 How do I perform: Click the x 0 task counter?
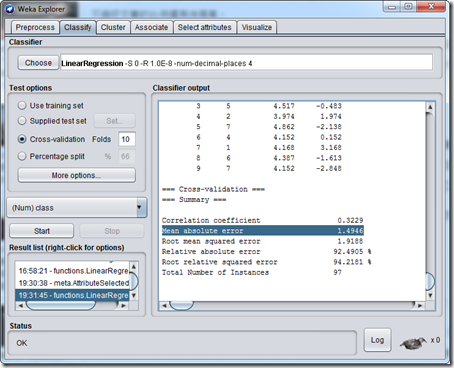tap(435, 340)
